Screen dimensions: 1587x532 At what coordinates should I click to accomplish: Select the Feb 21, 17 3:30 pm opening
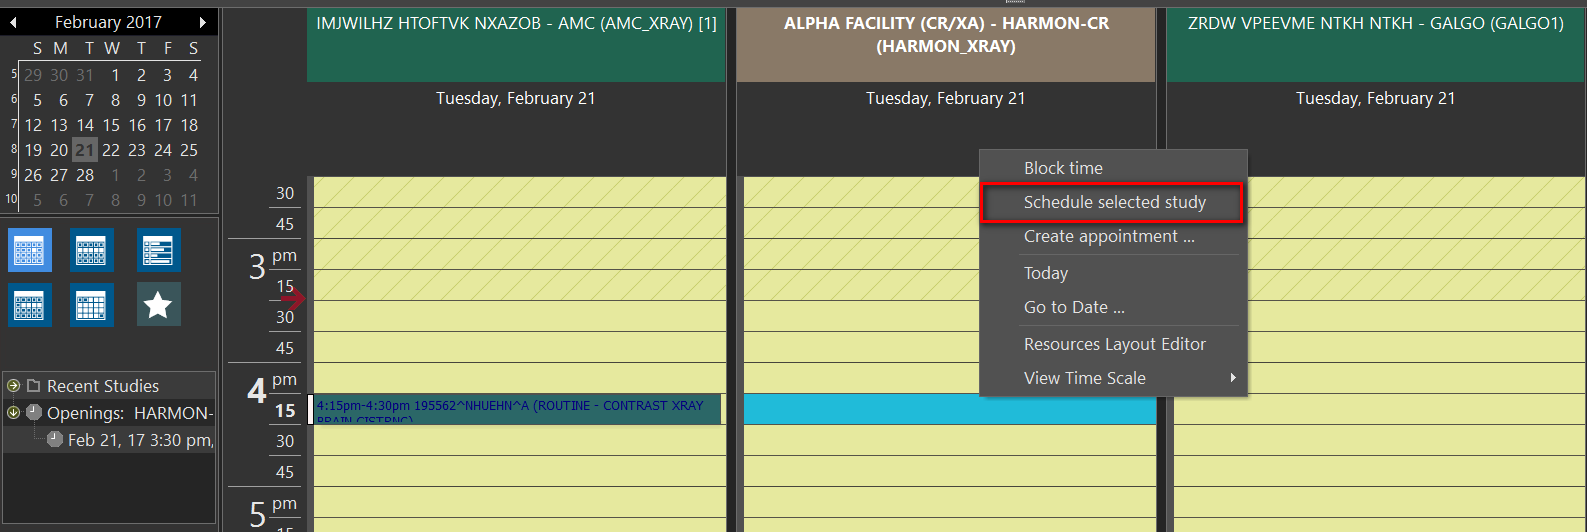[x=139, y=440]
